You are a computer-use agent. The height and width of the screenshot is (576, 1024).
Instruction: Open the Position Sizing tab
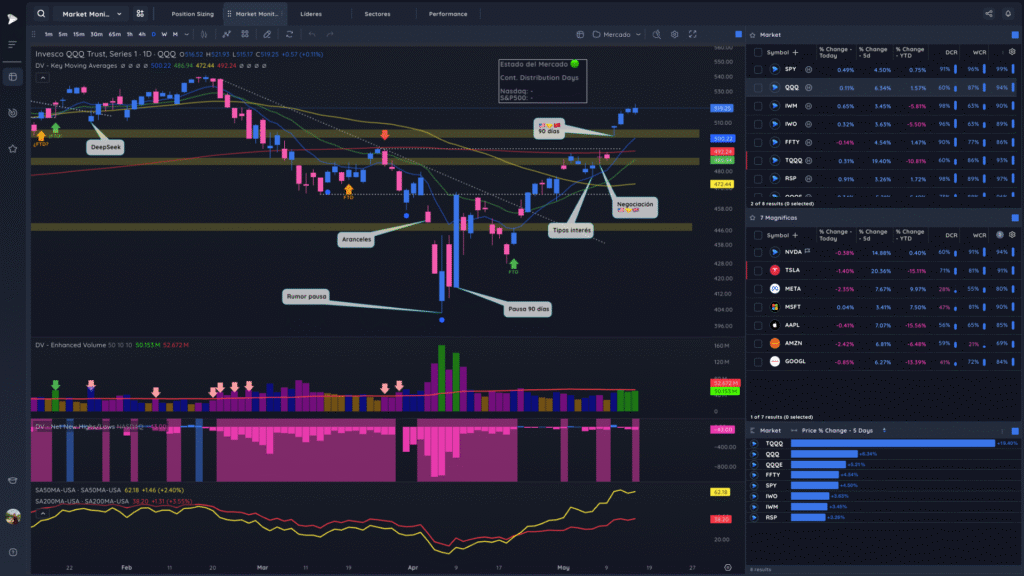193,14
